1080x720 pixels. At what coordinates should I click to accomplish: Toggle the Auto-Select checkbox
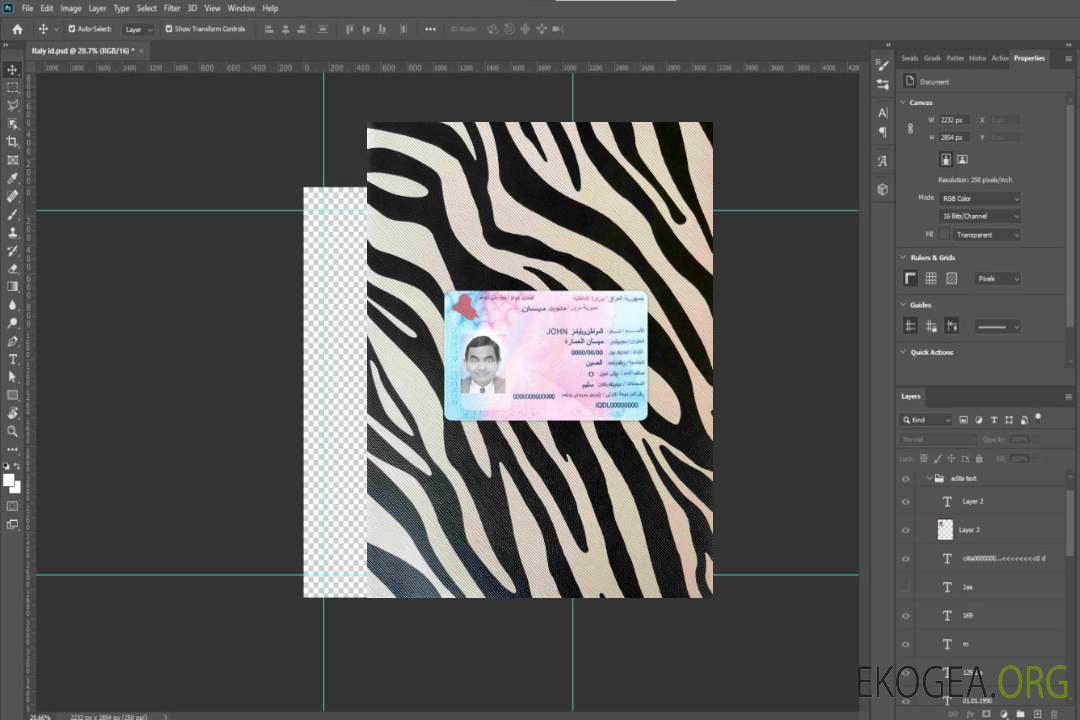point(72,29)
